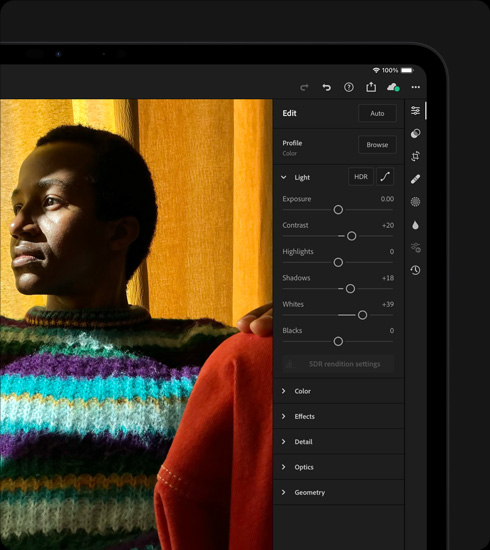Click the Whites slider handle
The width and height of the screenshot is (490, 550).
362,315
